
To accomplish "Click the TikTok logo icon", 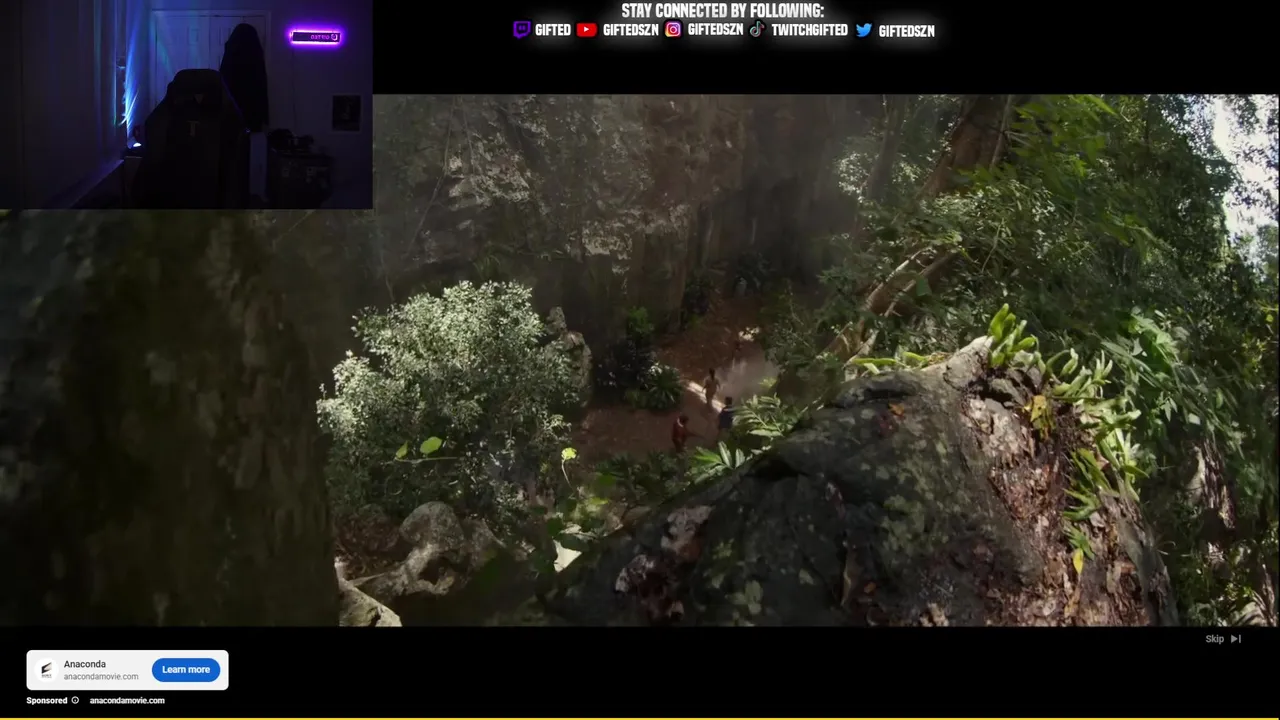I will coord(757,29).
